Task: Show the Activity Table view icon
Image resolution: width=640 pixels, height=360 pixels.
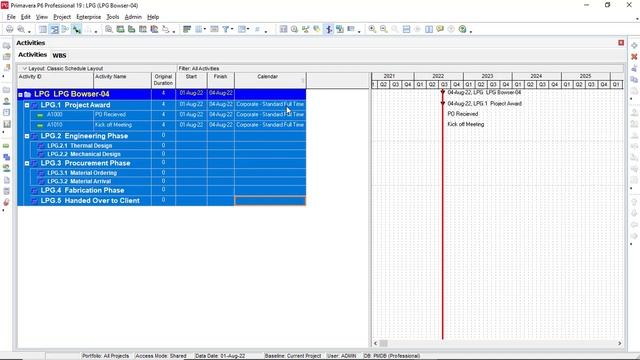Action: 43,29
